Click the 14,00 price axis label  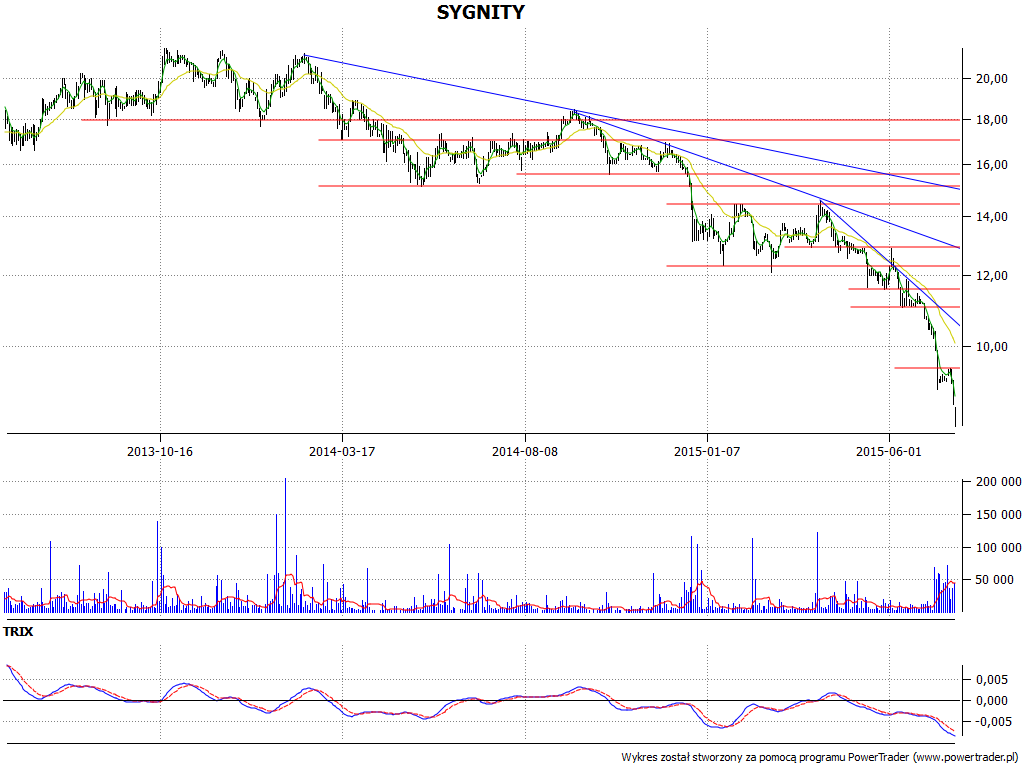pyautogui.click(x=991, y=217)
